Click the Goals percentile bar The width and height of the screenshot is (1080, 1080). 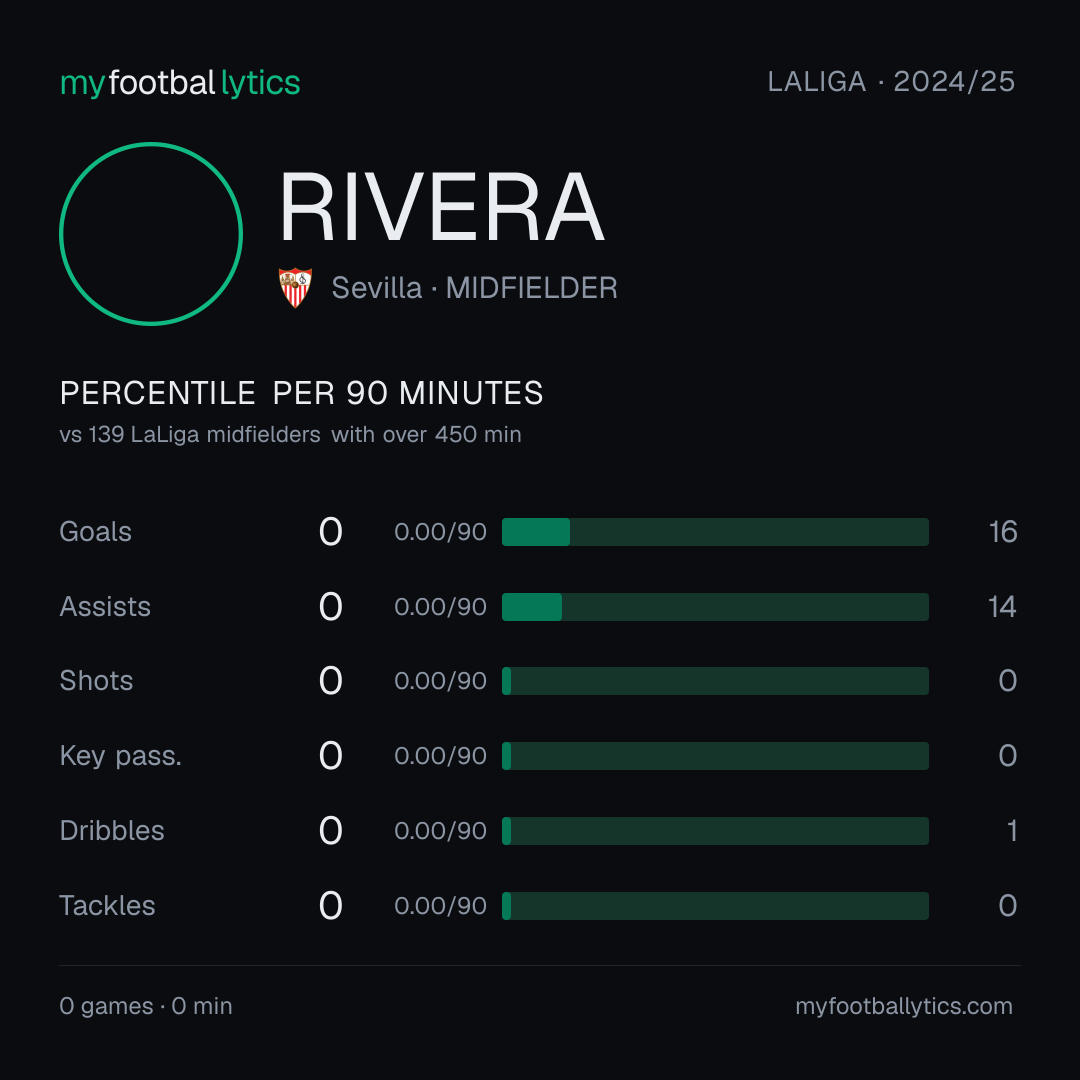click(715, 532)
